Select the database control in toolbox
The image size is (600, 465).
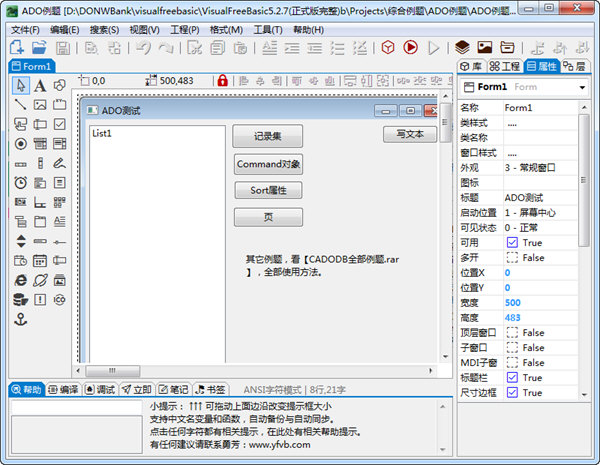[x=21, y=299]
